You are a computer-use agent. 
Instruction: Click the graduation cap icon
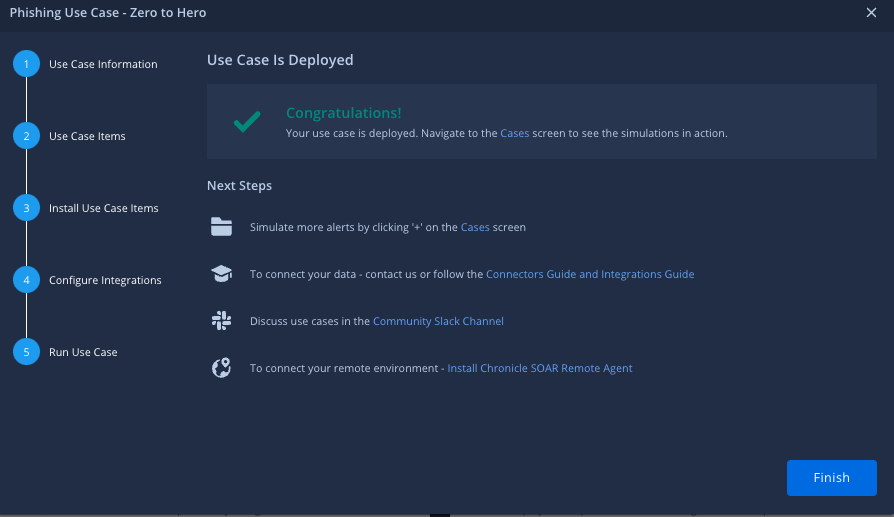coord(221,274)
